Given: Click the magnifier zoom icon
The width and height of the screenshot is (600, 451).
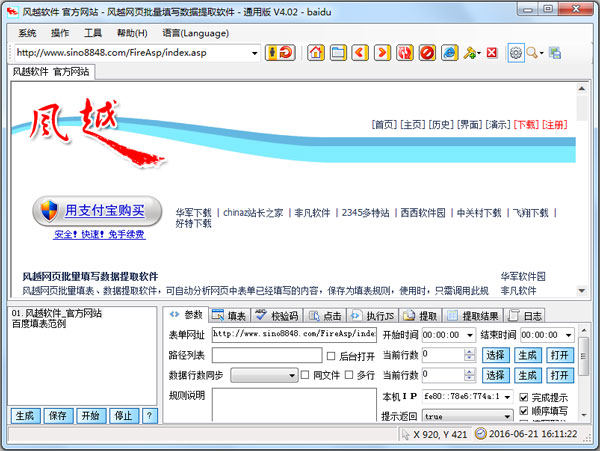Looking at the screenshot, I should click(x=533, y=52).
